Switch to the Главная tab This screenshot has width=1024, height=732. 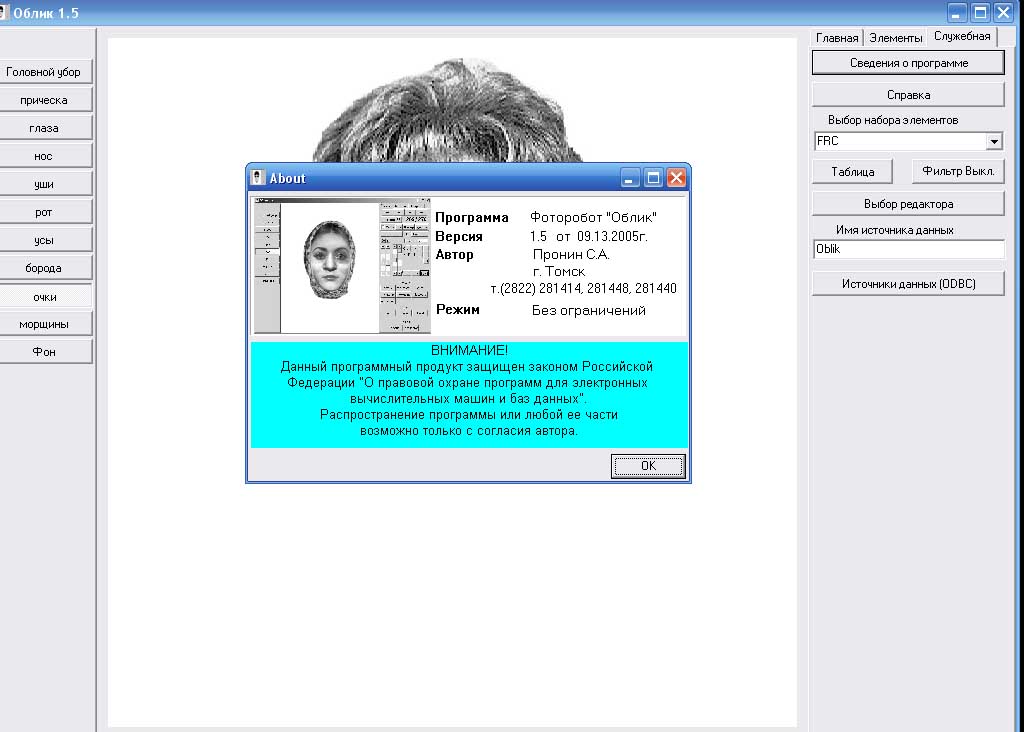click(837, 38)
